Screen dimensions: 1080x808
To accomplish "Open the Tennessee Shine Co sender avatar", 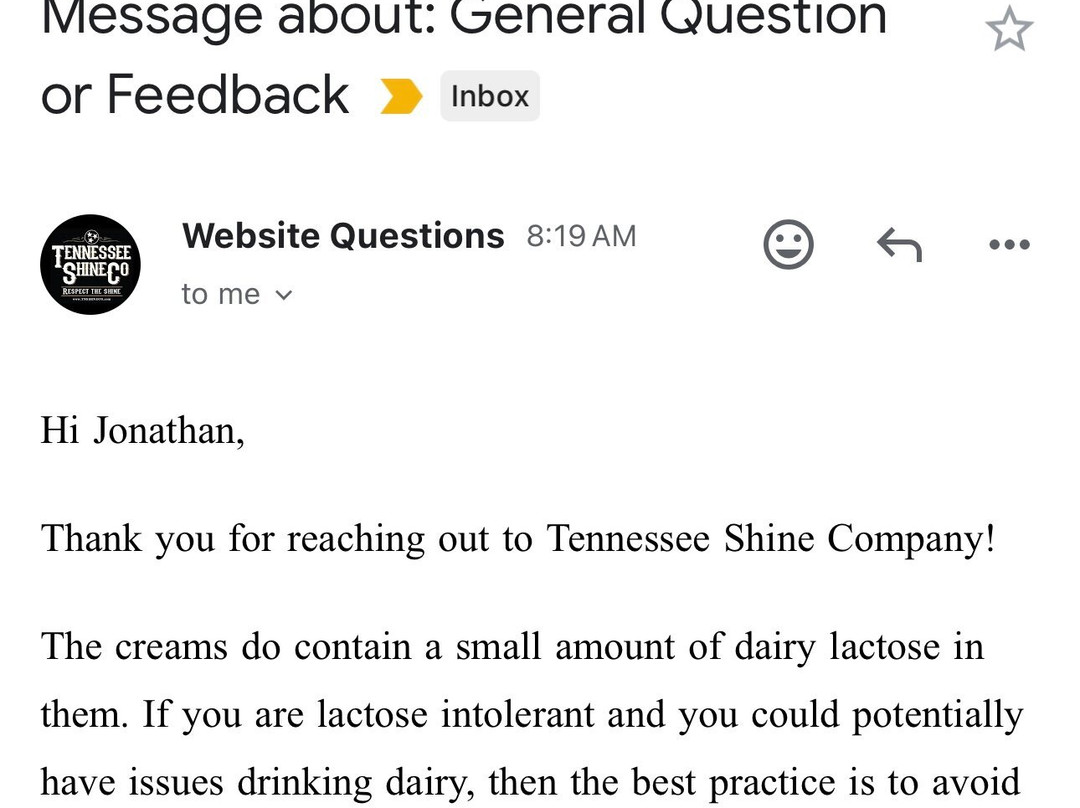I will pyautogui.click(x=90, y=264).
